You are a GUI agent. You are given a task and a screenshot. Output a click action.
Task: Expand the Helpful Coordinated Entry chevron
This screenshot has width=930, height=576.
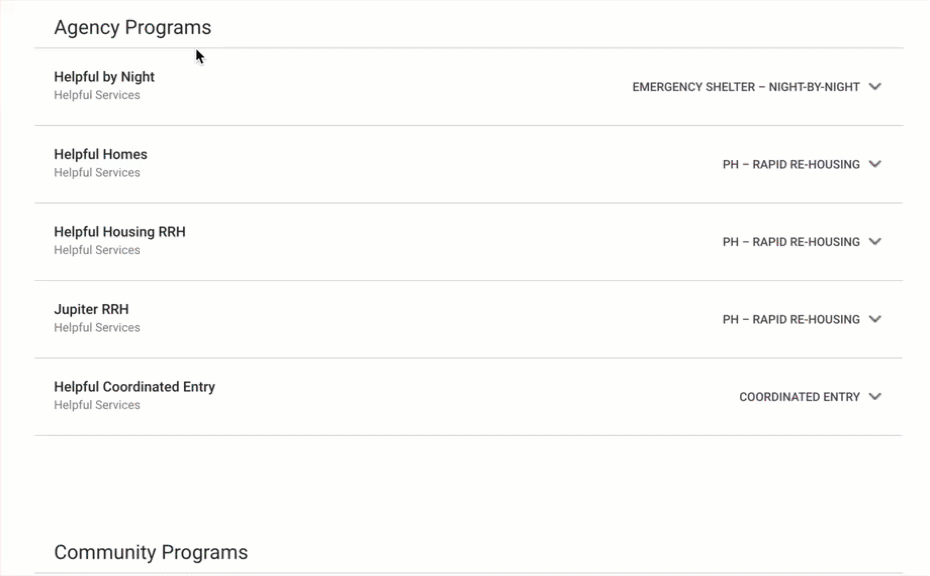(875, 397)
